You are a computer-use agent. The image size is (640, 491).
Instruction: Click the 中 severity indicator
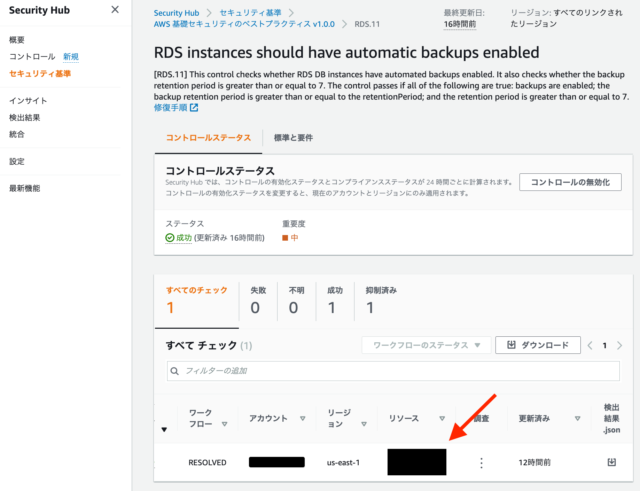tap(290, 238)
